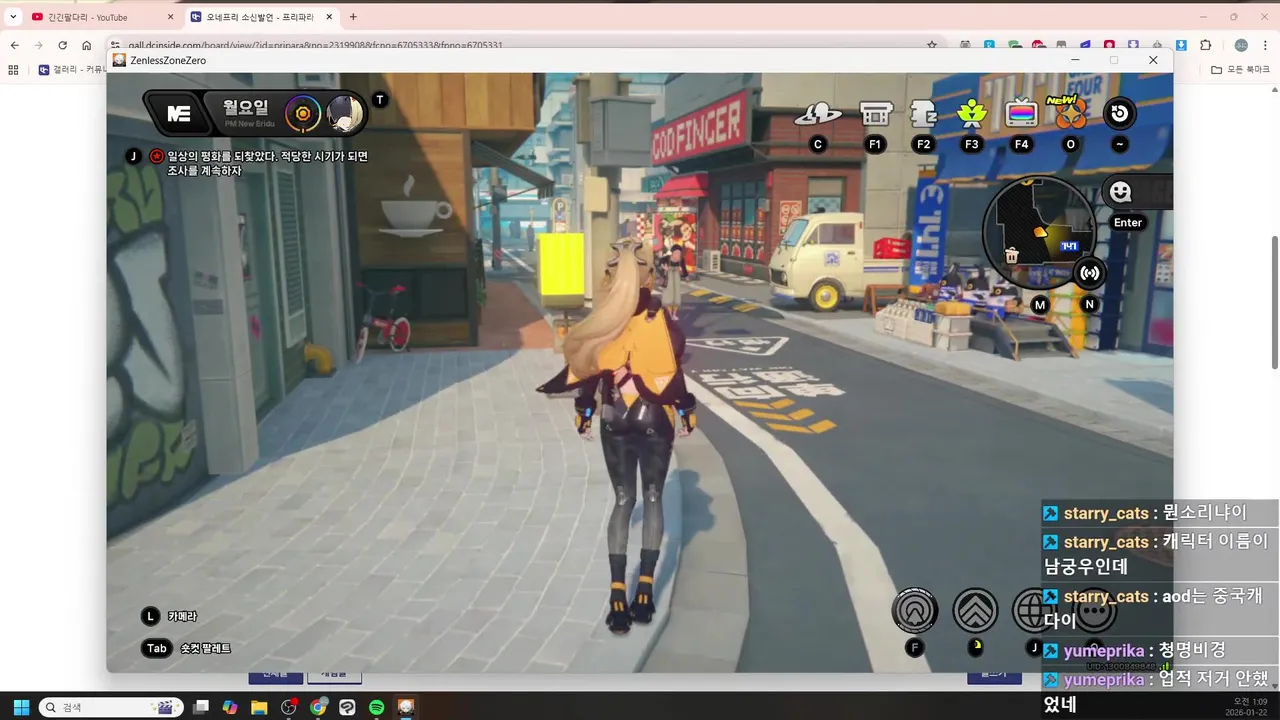Go to the browser home page
The height and width of the screenshot is (720, 1280).
coord(87,45)
